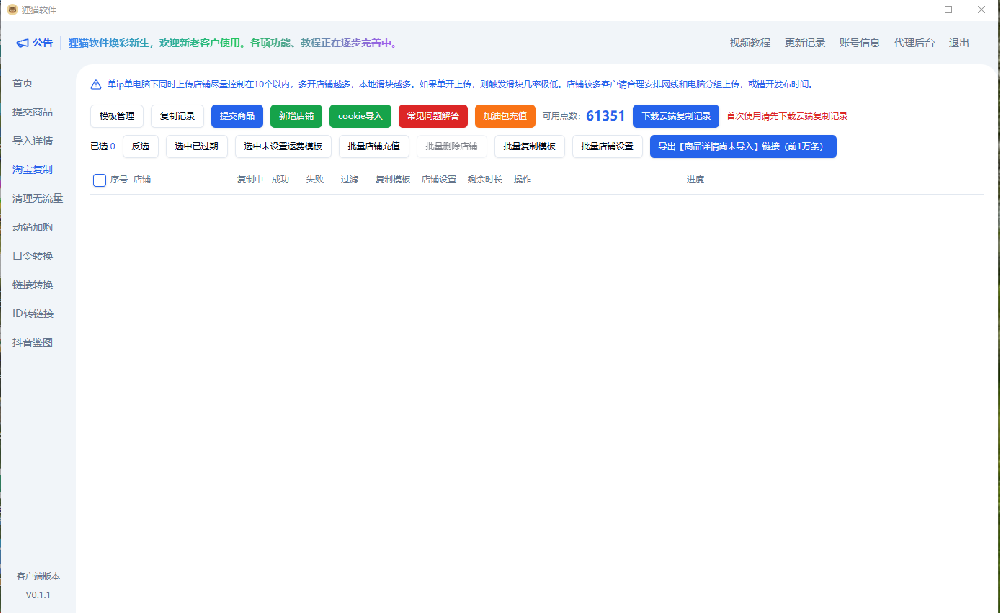Open the 提交商品 sidebar page

[32, 112]
